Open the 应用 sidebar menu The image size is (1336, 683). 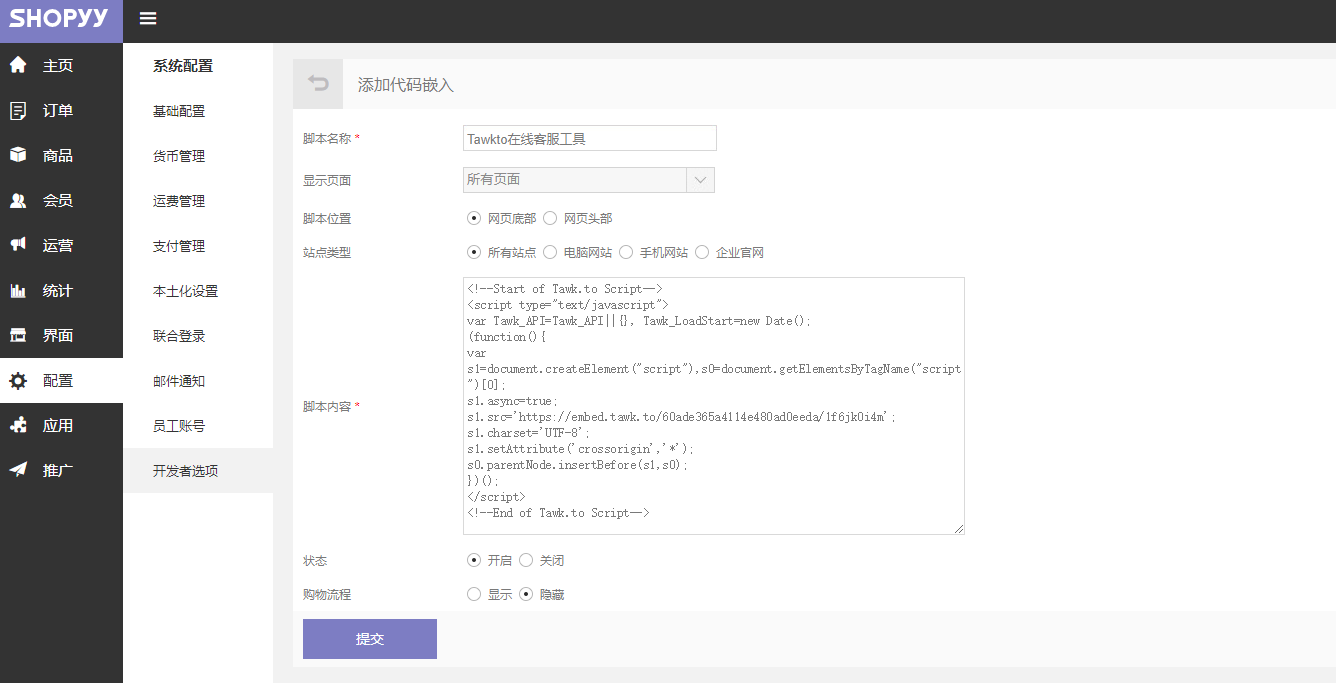pyautogui.click(x=61, y=426)
